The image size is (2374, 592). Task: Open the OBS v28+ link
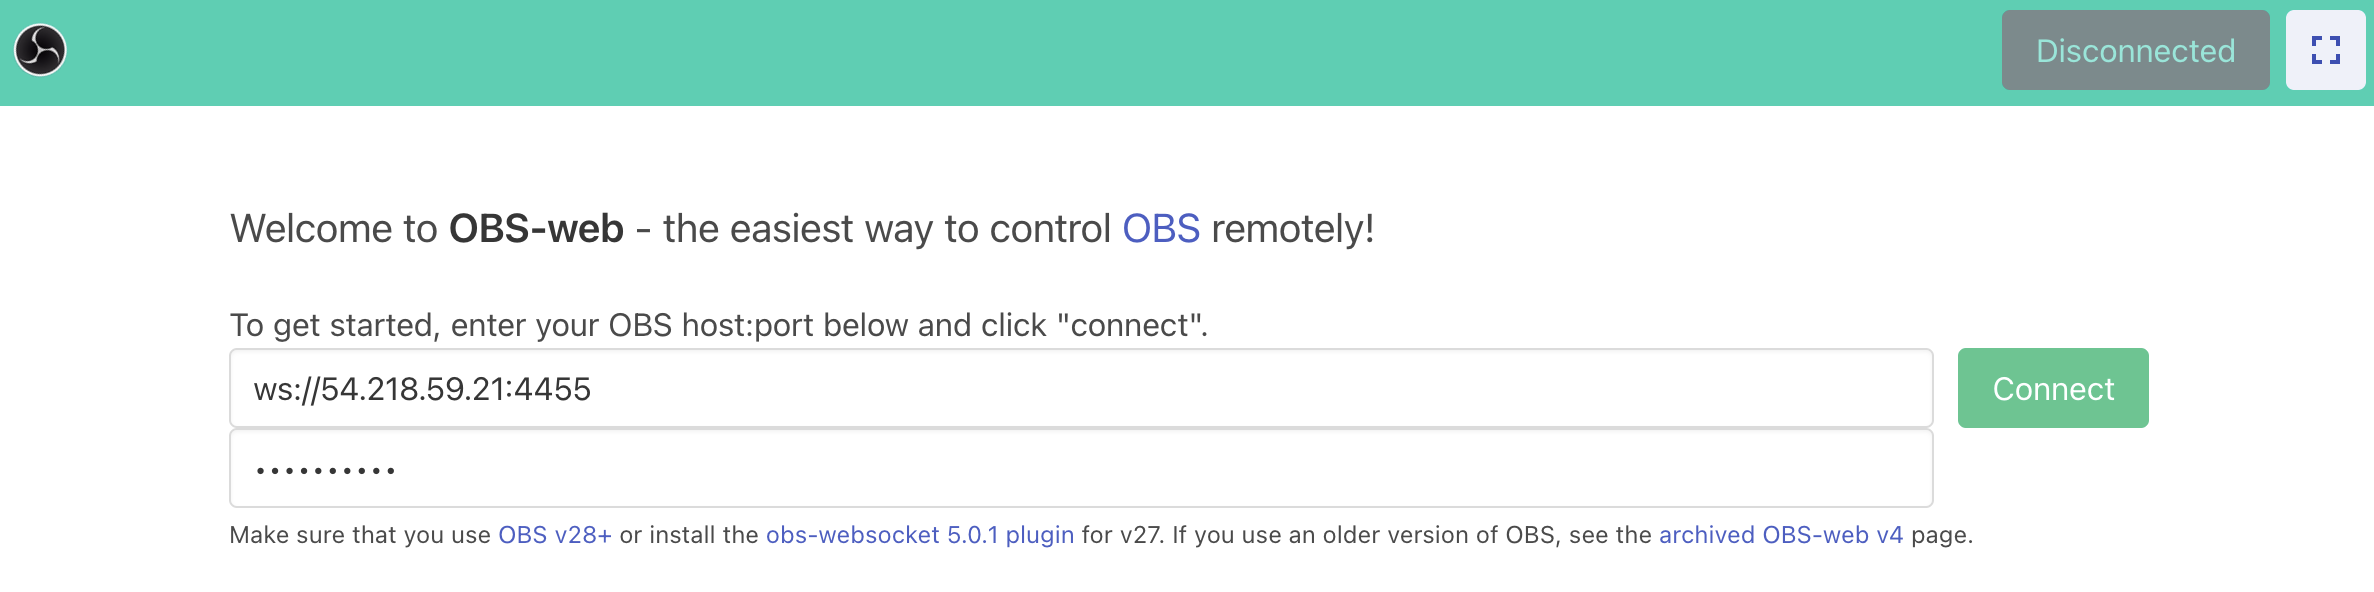point(554,535)
